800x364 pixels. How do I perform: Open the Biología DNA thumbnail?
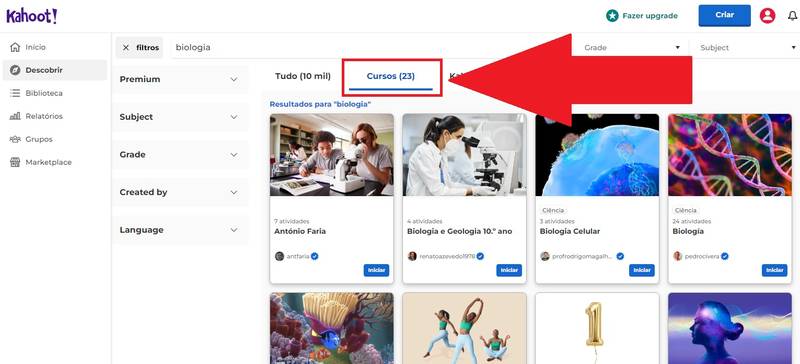coord(730,155)
